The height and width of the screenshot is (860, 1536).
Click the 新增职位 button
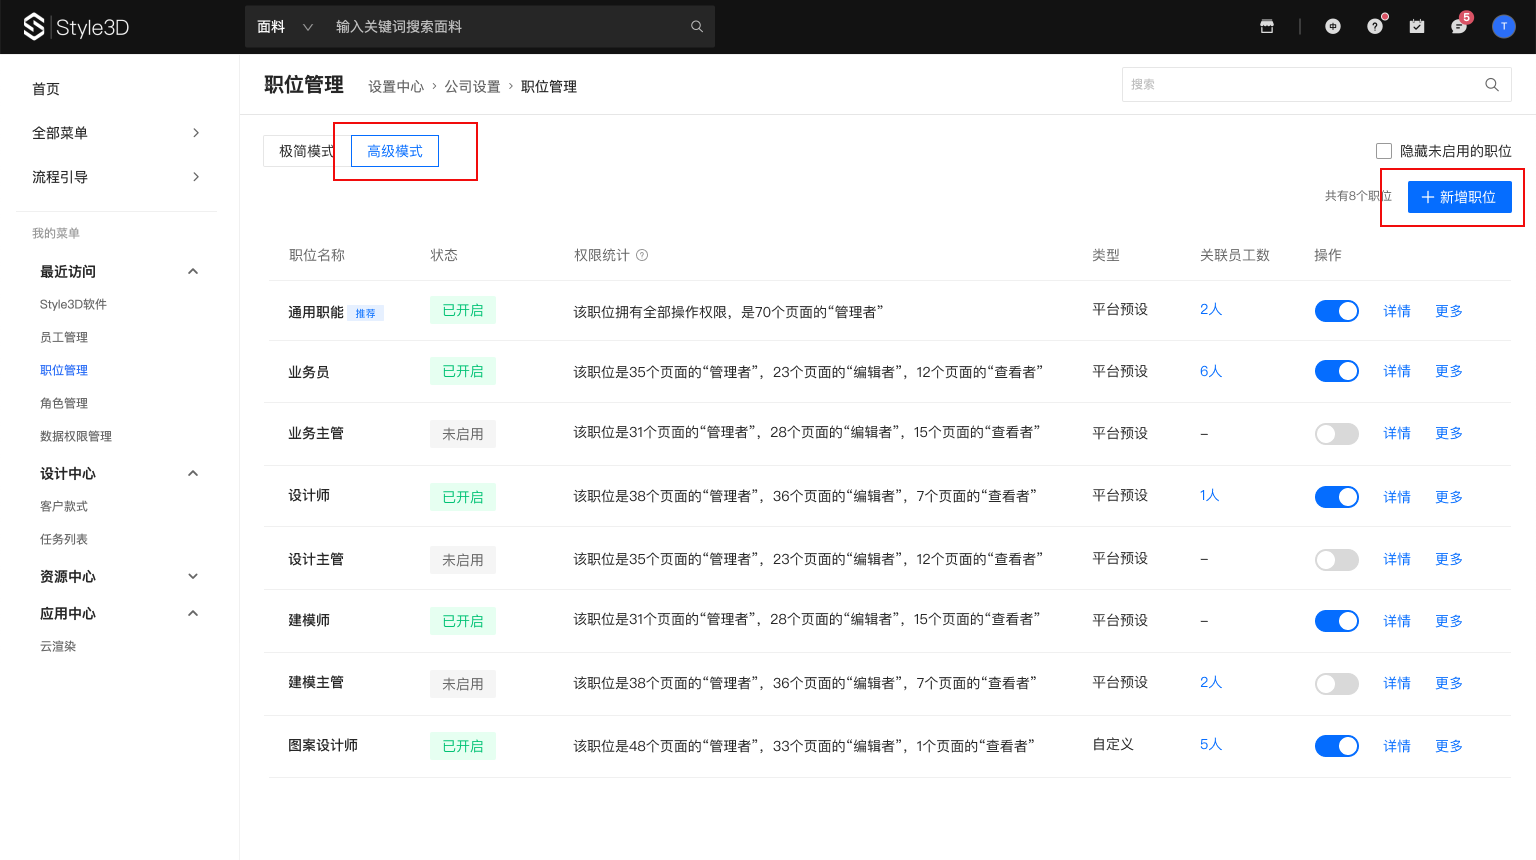1459,197
